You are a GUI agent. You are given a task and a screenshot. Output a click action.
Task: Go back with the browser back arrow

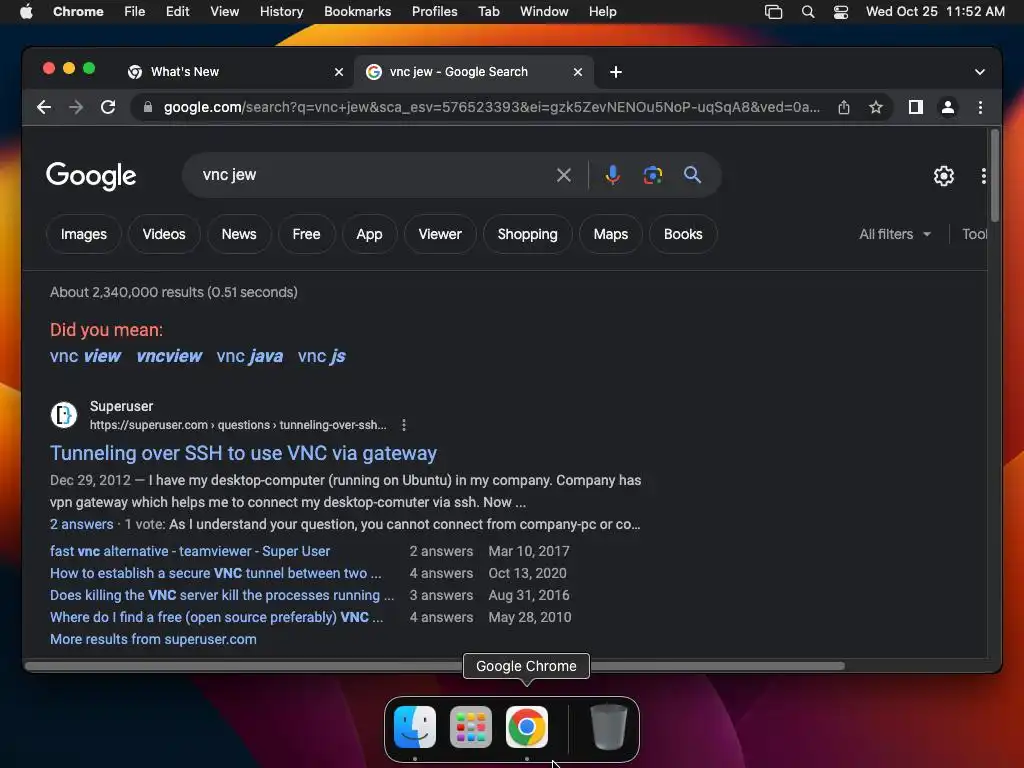[44, 107]
